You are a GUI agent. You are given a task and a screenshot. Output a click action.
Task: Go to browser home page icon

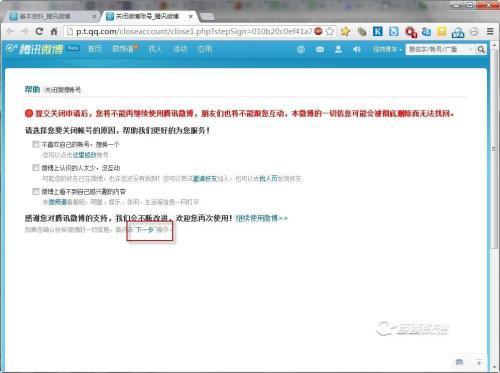[x=54, y=32]
